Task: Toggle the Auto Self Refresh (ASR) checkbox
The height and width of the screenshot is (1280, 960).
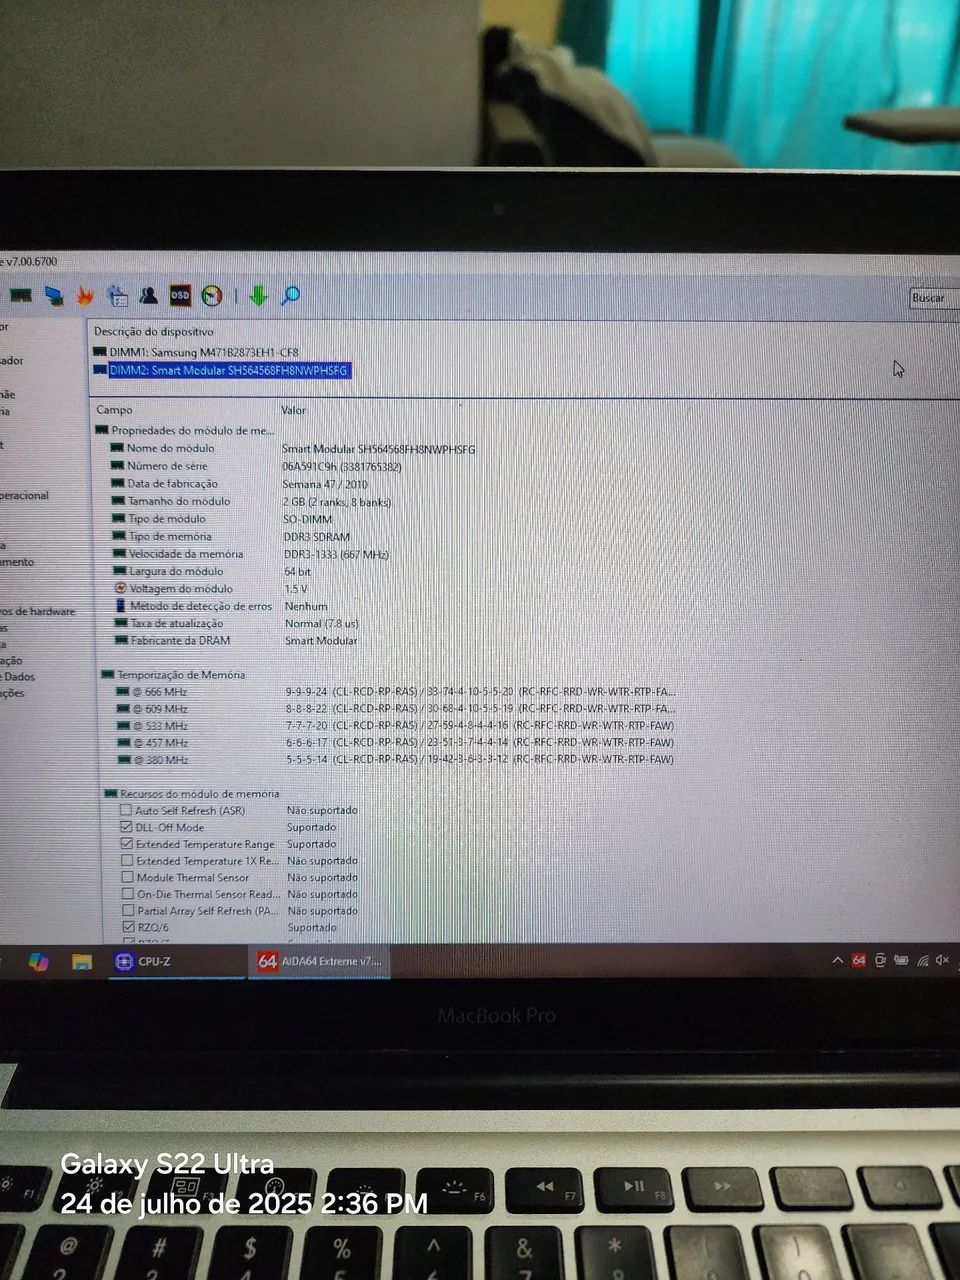Action: click(126, 810)
